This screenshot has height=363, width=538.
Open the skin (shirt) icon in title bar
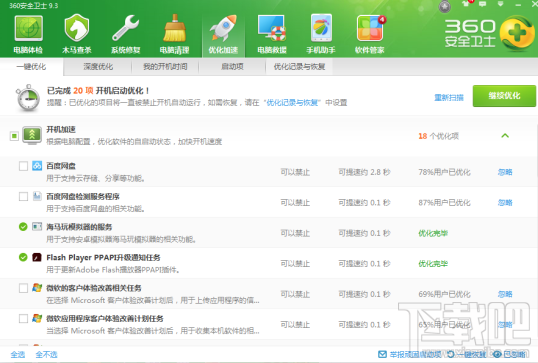pos(466,4)
